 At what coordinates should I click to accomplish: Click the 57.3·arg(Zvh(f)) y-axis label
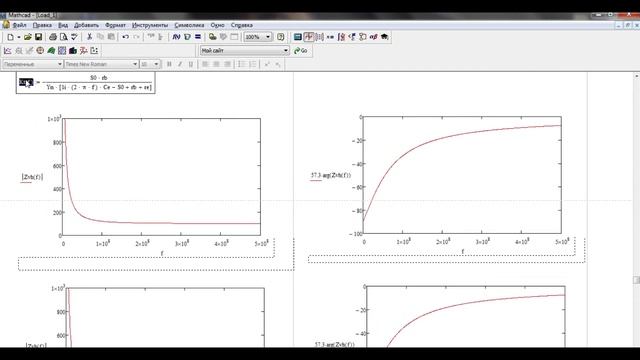point(331,176)
